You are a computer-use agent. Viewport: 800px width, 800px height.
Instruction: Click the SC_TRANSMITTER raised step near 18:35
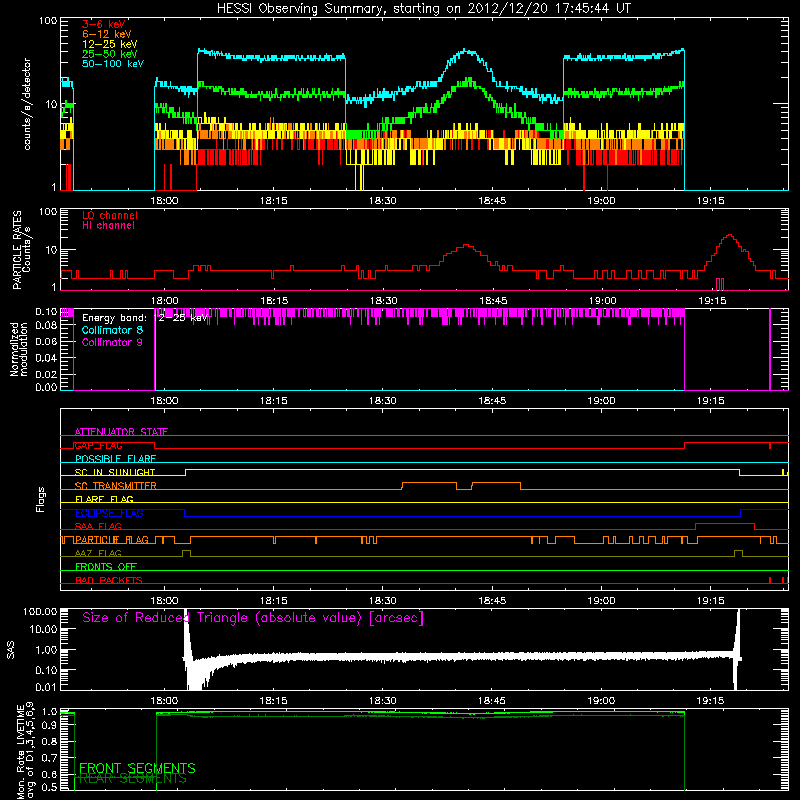[429, 483]
